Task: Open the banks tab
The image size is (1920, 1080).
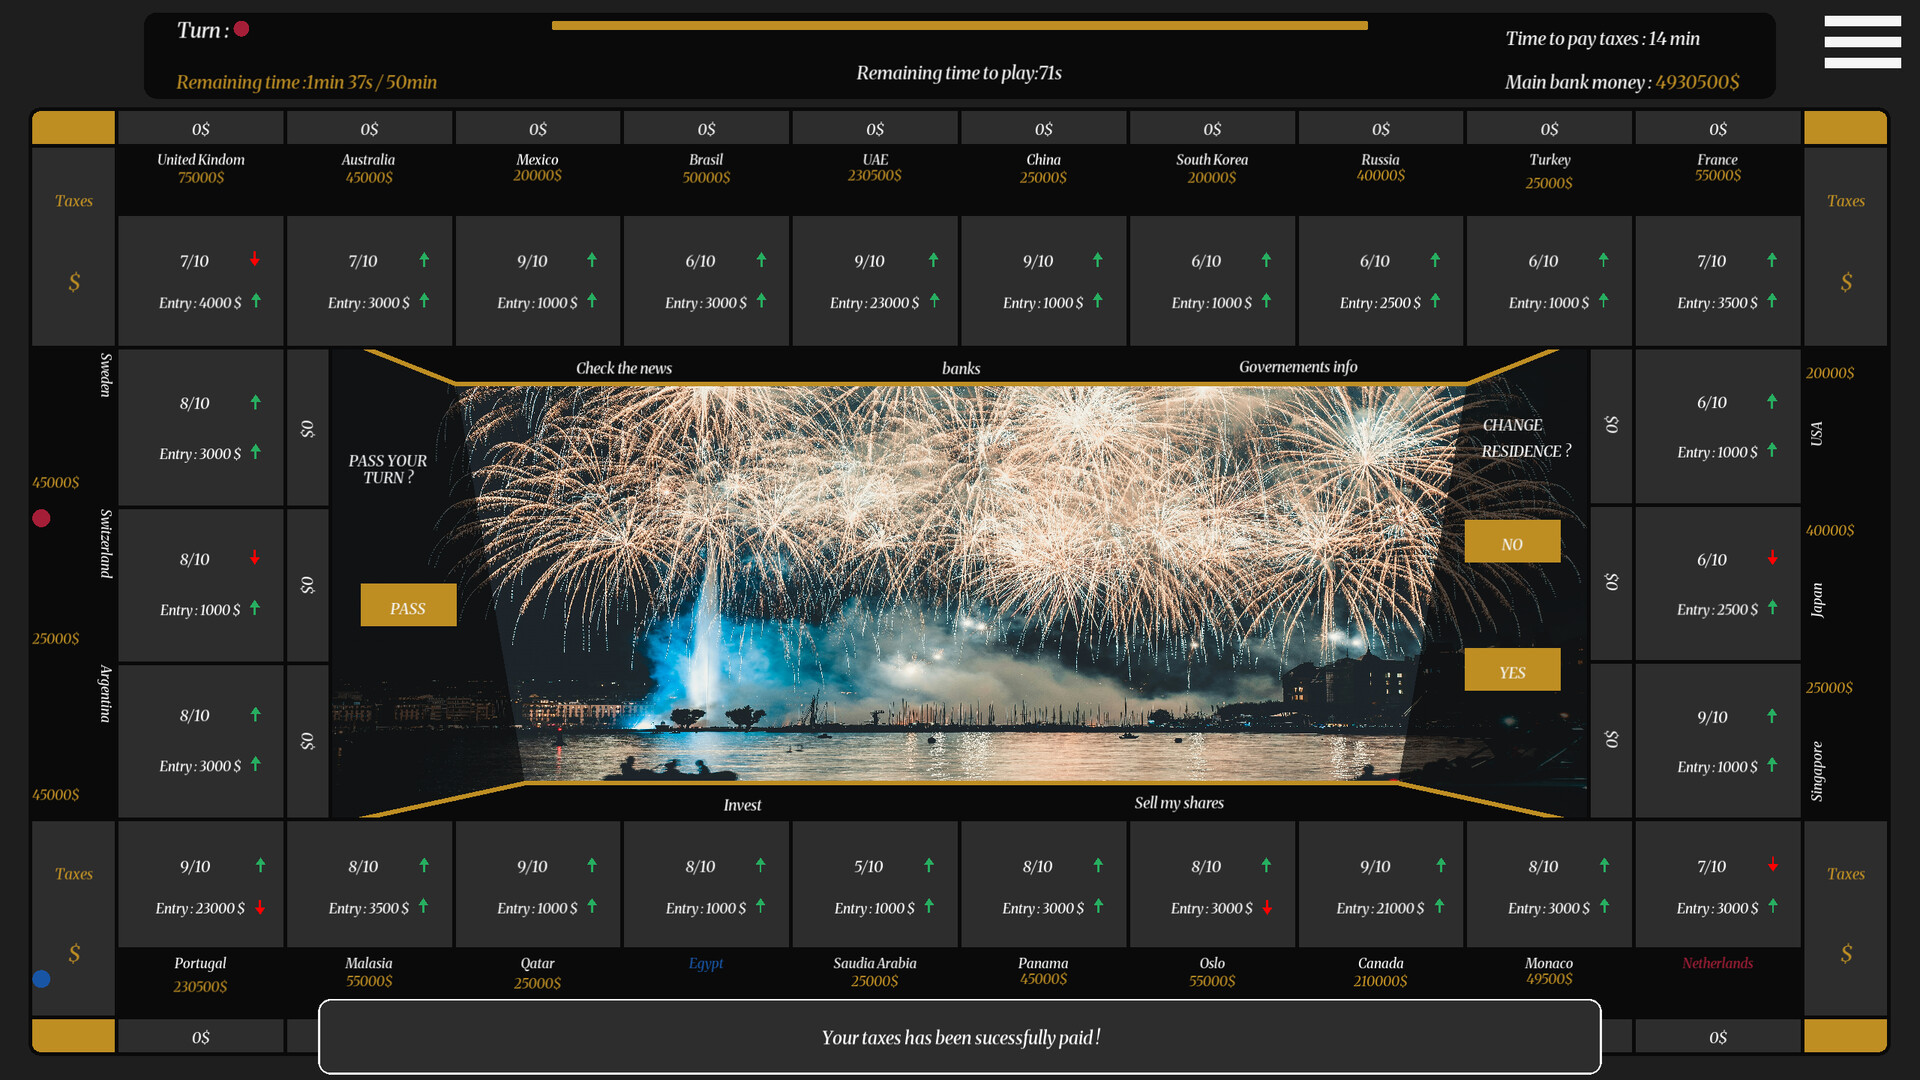Action: click(960, 368)
